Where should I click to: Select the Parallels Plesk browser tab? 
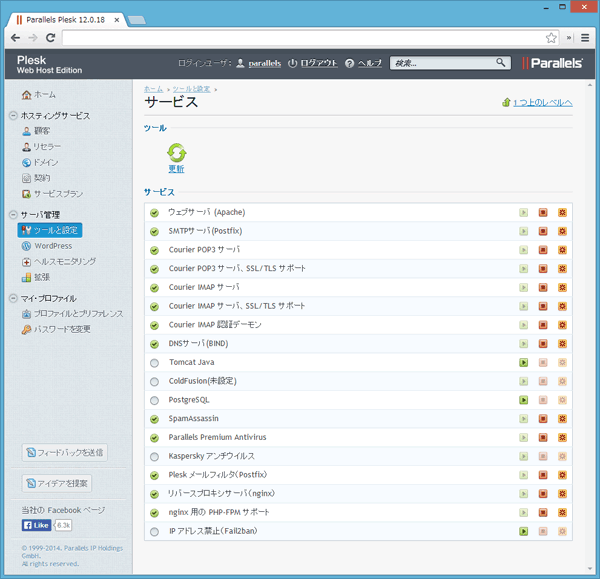tap(65, 20)
